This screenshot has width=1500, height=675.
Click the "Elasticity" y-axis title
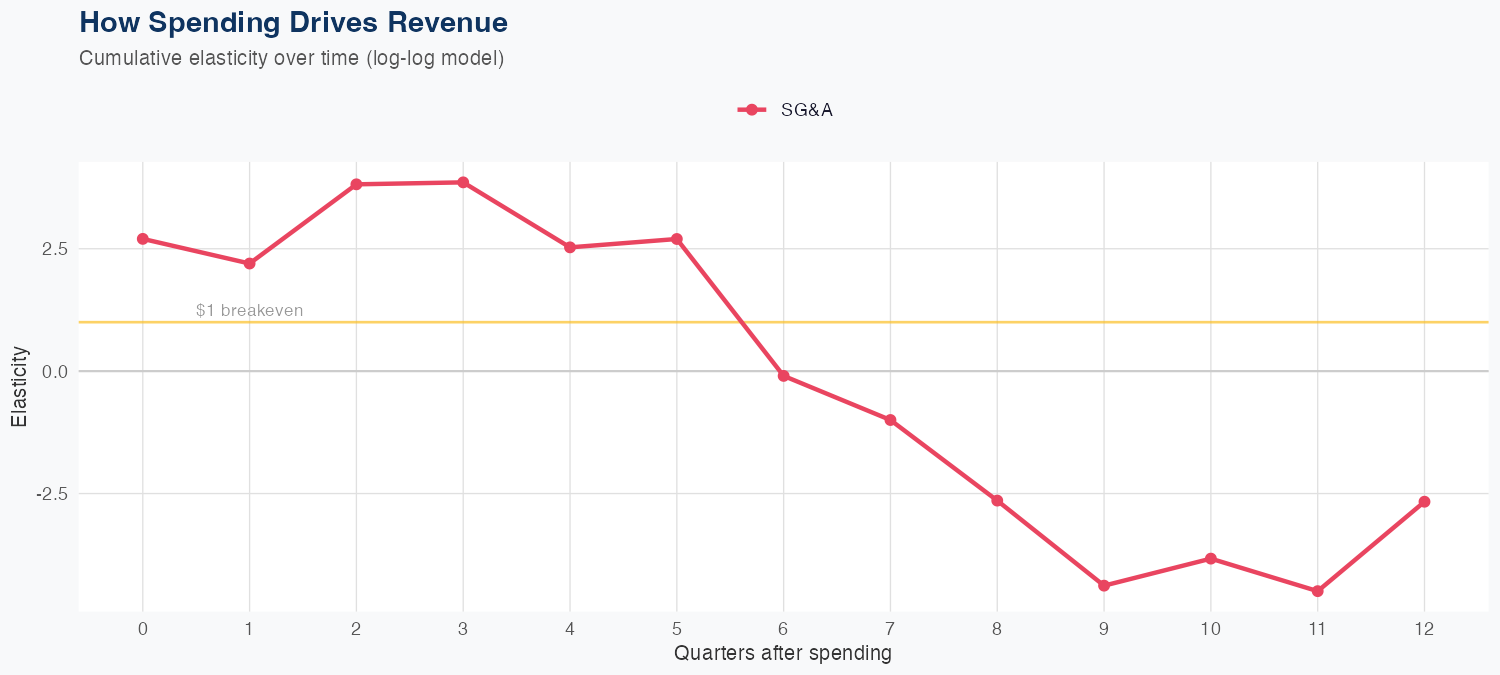click(x=19, y=386)
